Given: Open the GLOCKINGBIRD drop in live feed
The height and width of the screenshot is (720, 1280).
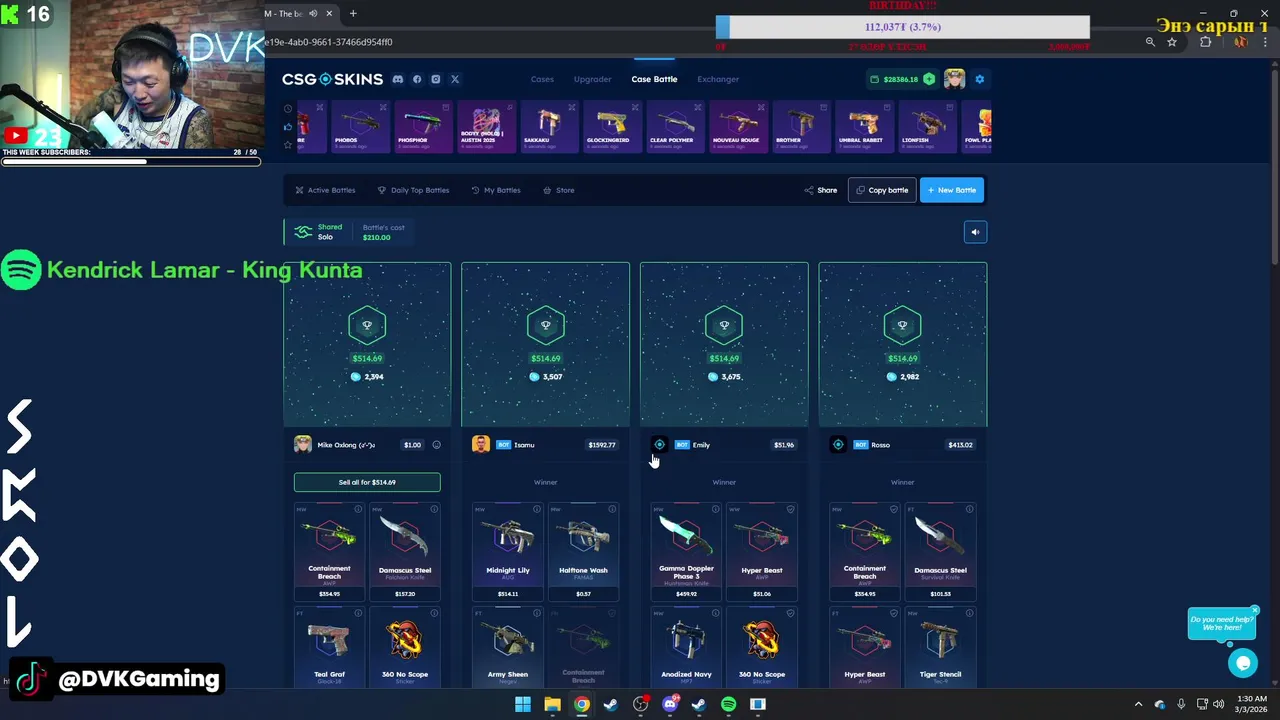Looking at the screenshot, I should click(x=612, y=126).
